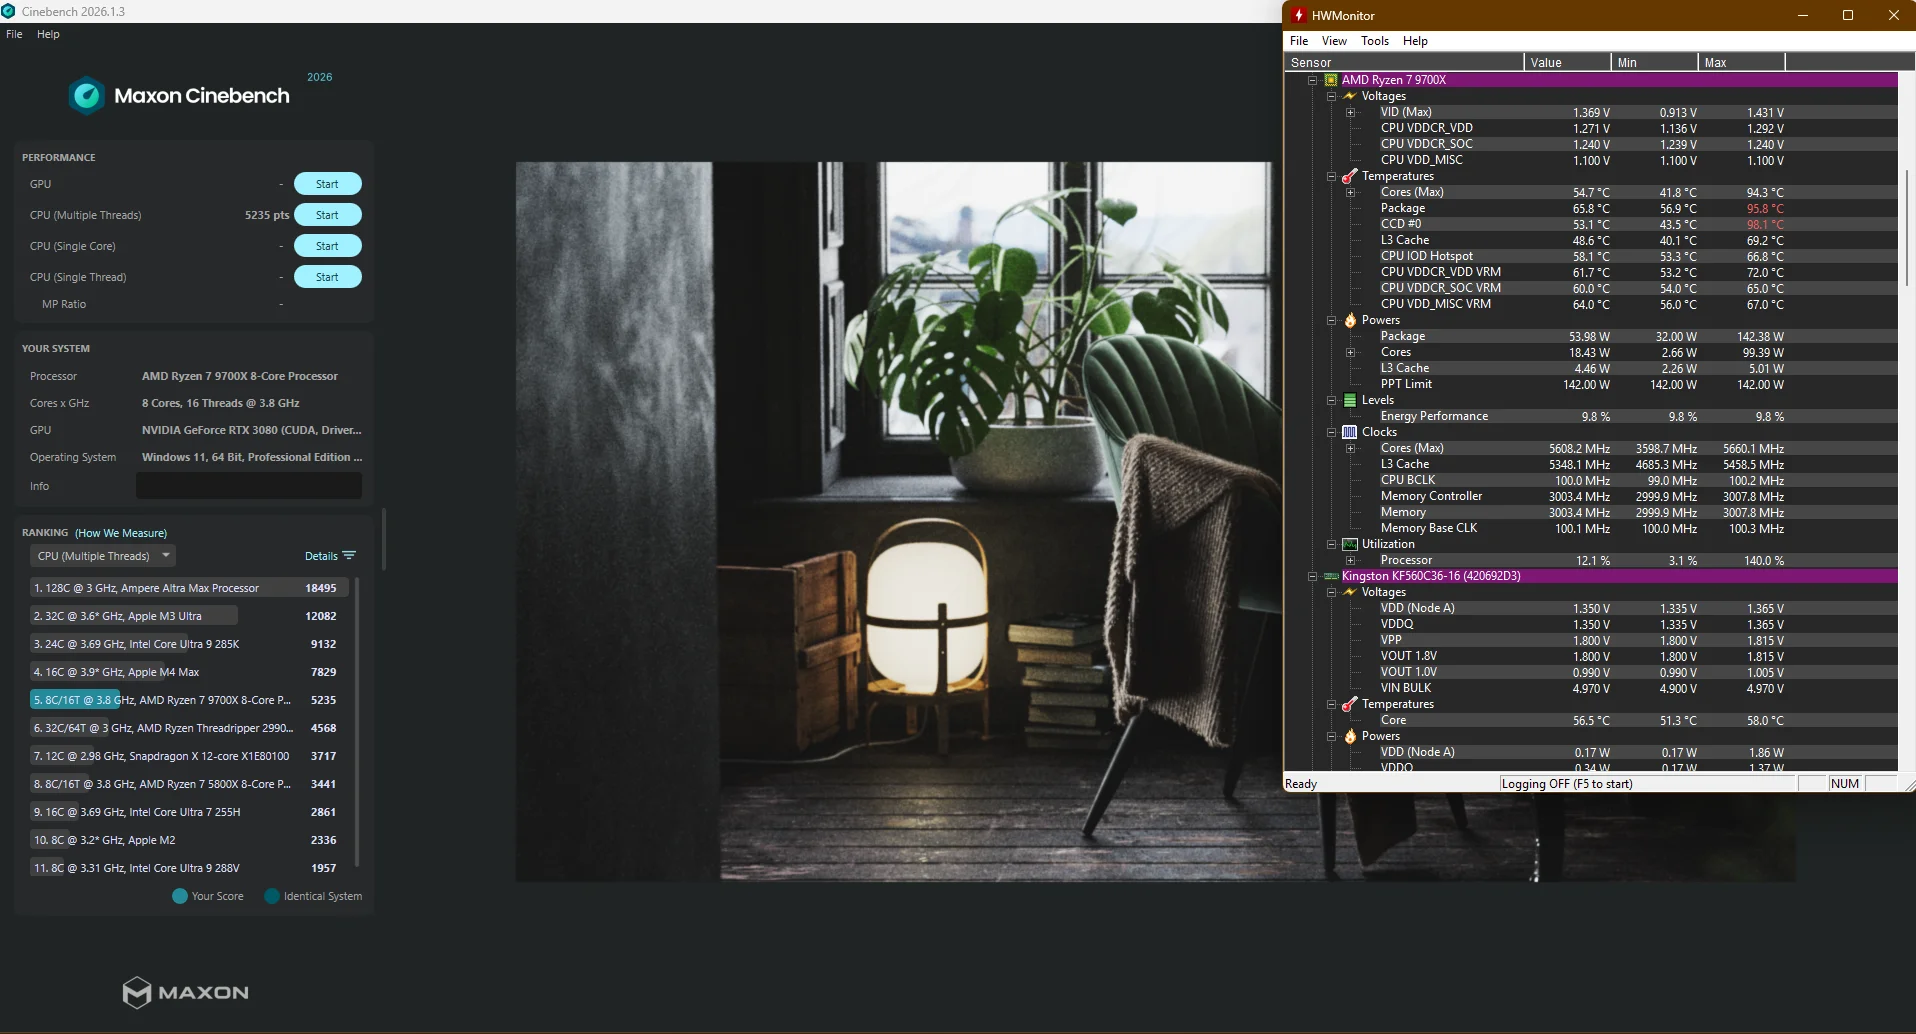Select the Snapdragon X 12-core ranking row
Screen dimensions: 1916x1034
[x=189, y=756]
